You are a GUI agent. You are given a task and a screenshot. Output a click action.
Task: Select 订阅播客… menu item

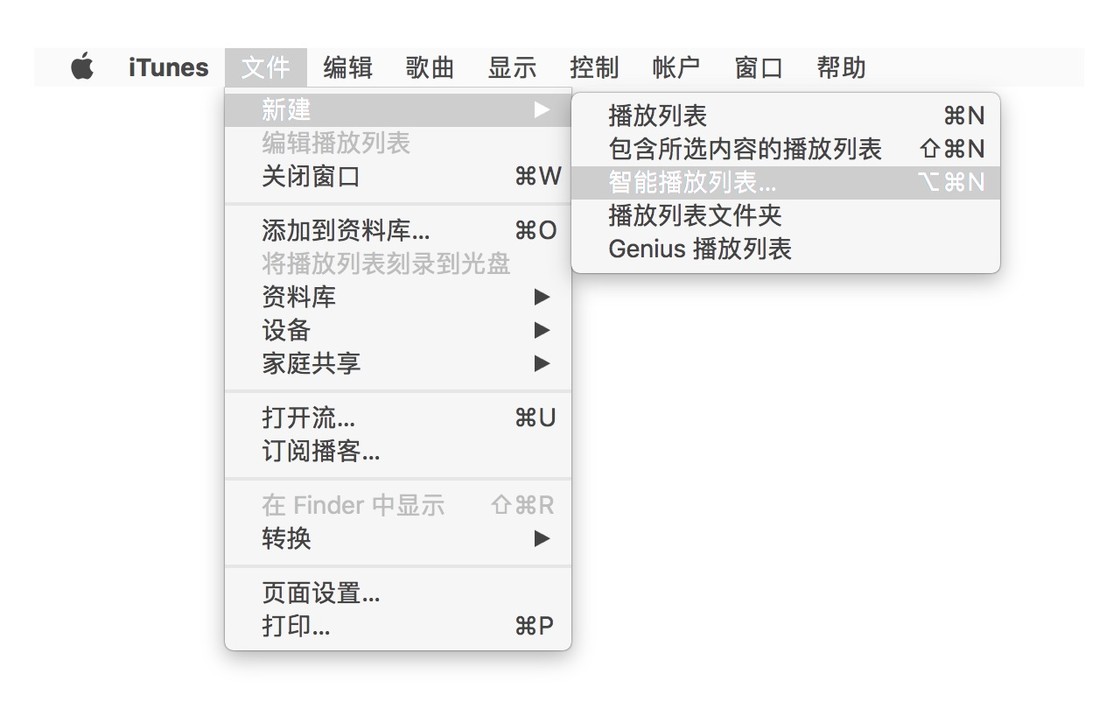[x=398, y=451]
